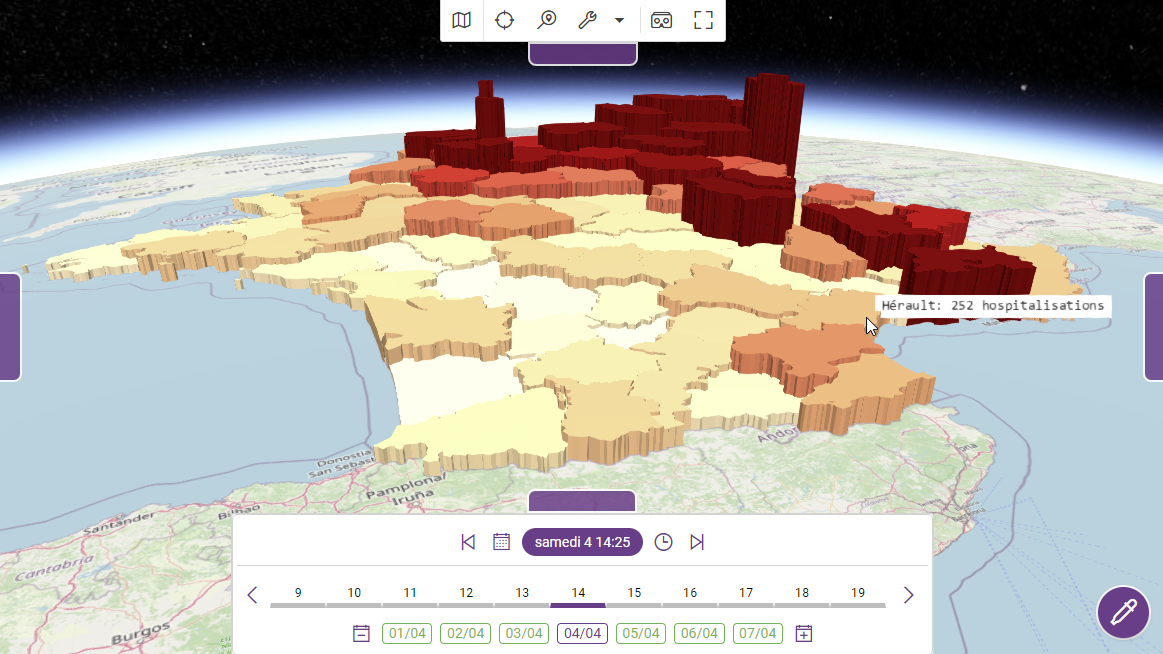Open the wrench settings tool
Viewport: 1163px width, 654px height.
pyautogui.click(x=585, y=20)
